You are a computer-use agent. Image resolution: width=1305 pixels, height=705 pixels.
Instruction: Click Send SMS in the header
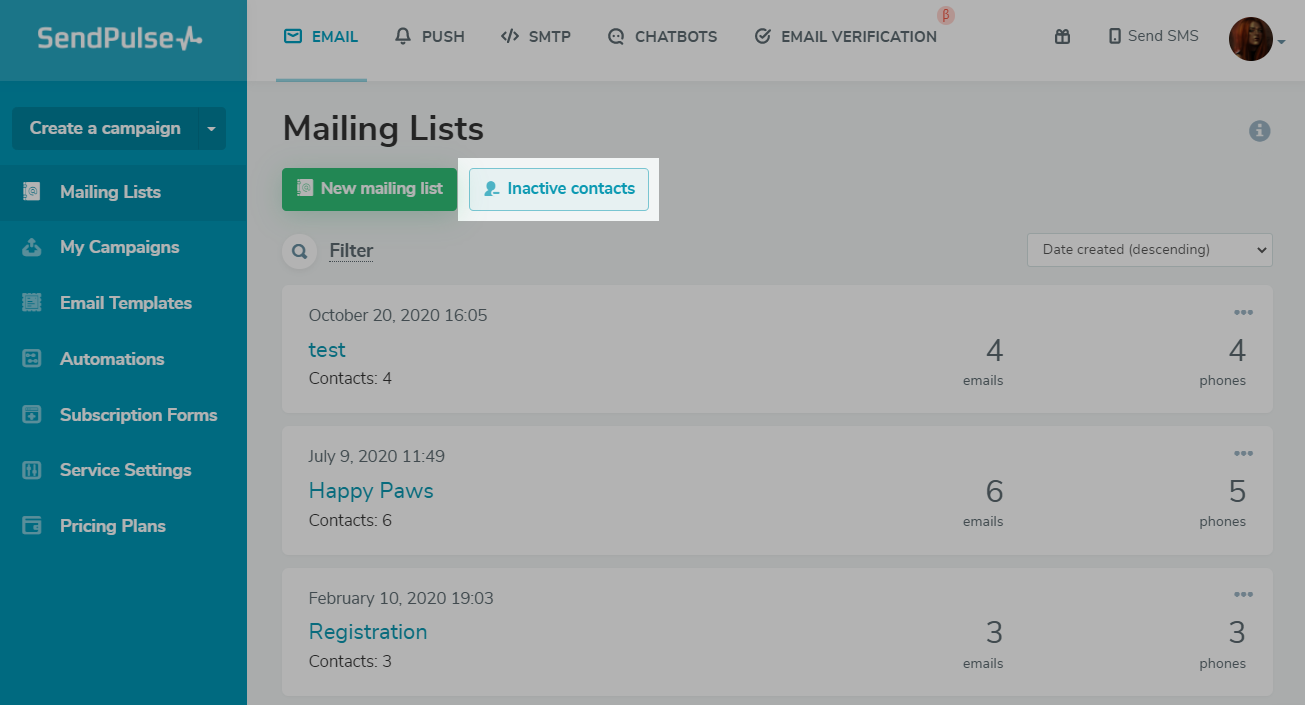tap(1153, 37)
